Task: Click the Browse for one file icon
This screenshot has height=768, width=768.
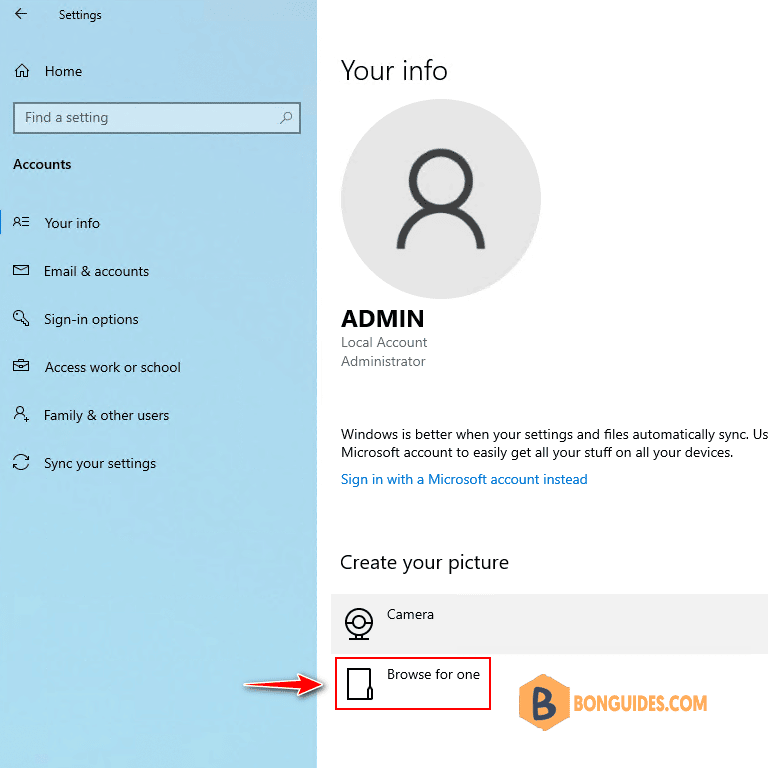Action: [x=360, y=684]
